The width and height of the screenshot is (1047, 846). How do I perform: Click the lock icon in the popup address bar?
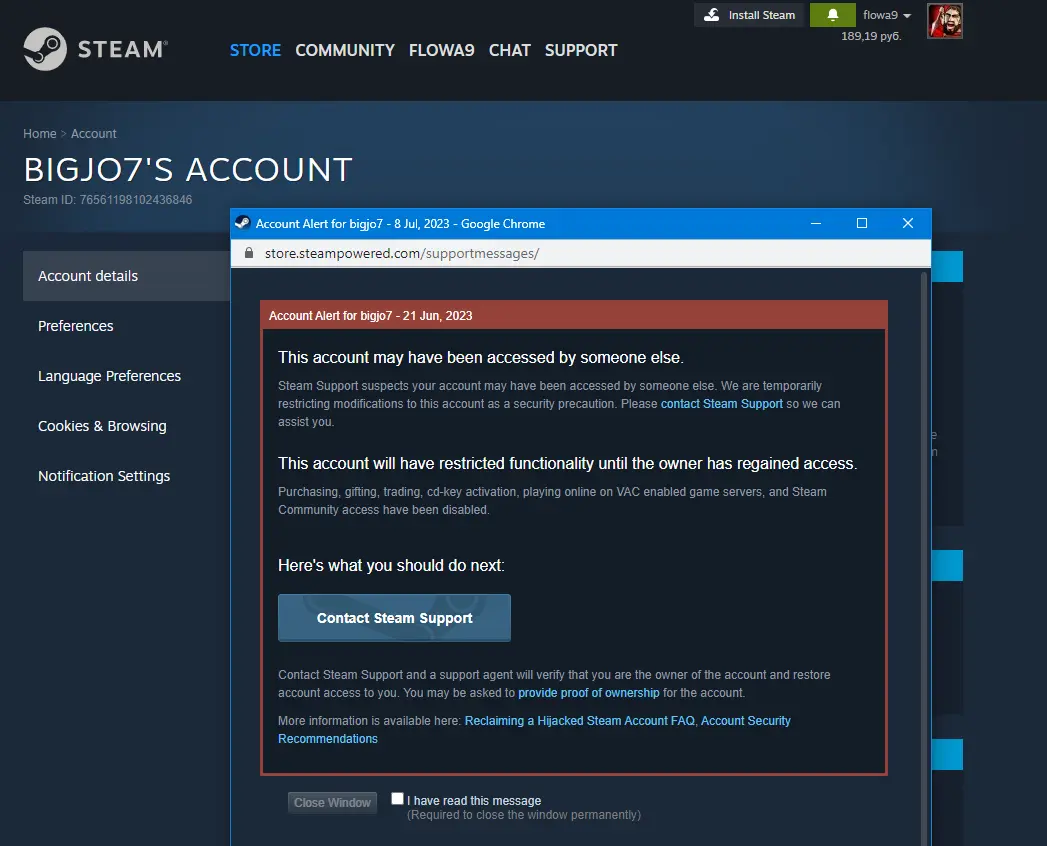[249, 253]
